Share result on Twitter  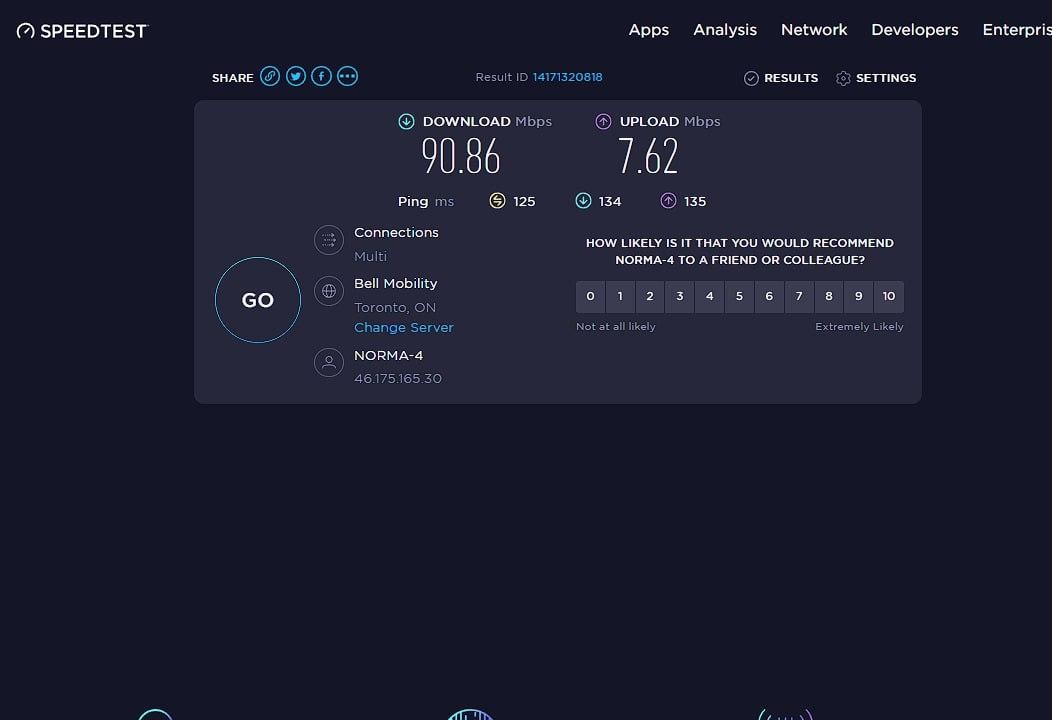pyautogui.click(x=296, y=76)
